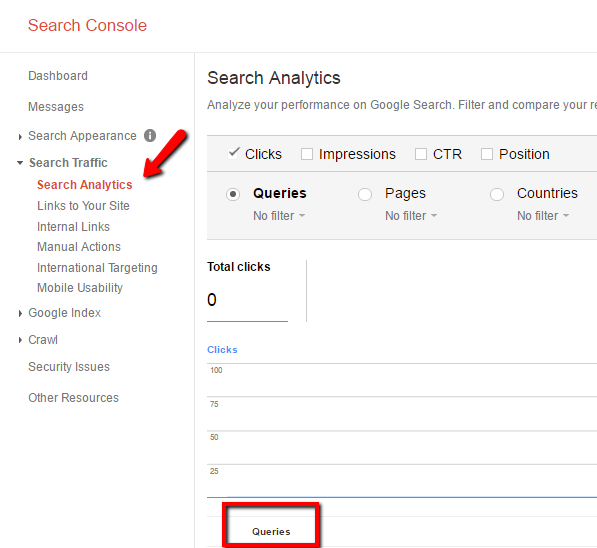The width and height of the screenshot is (597, 548).
Task: Click the 25 chart axis label
Action: pos(214,471)
